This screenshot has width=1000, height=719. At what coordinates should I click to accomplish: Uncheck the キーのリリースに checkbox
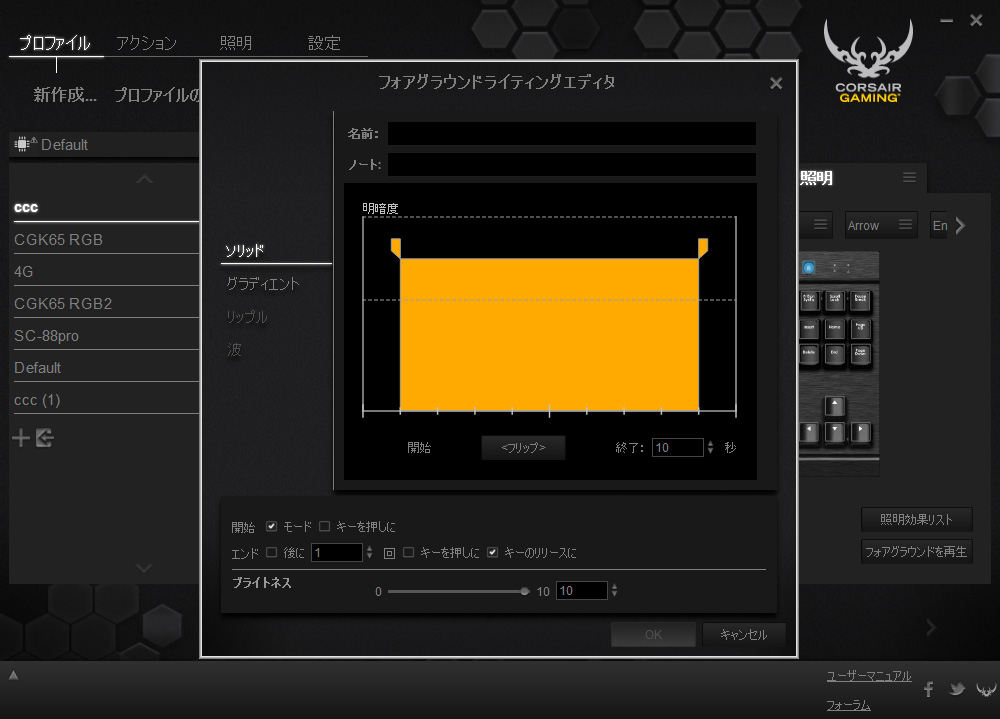493,552
